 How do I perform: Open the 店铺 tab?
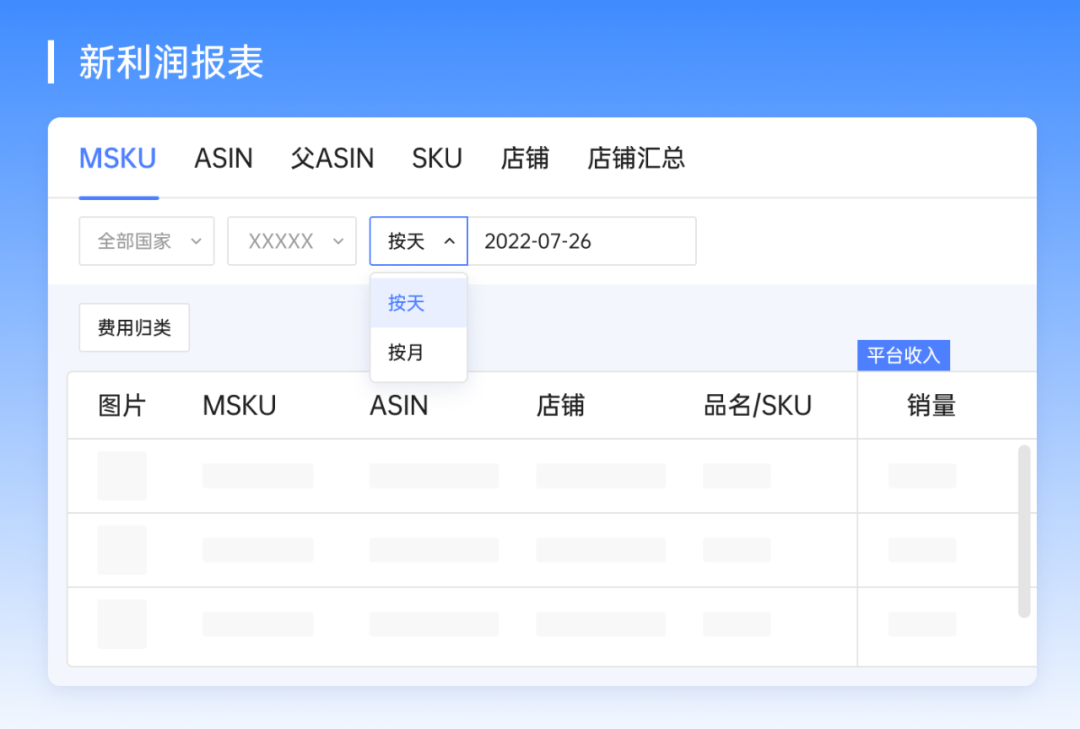point(524,158)
